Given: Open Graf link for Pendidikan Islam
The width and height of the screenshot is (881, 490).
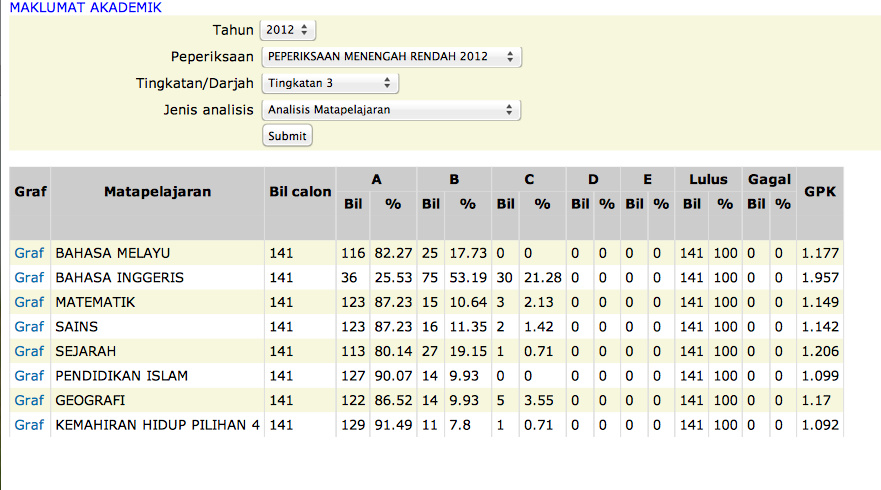Looking at the screenshot, I should click(x=29, y=376).
